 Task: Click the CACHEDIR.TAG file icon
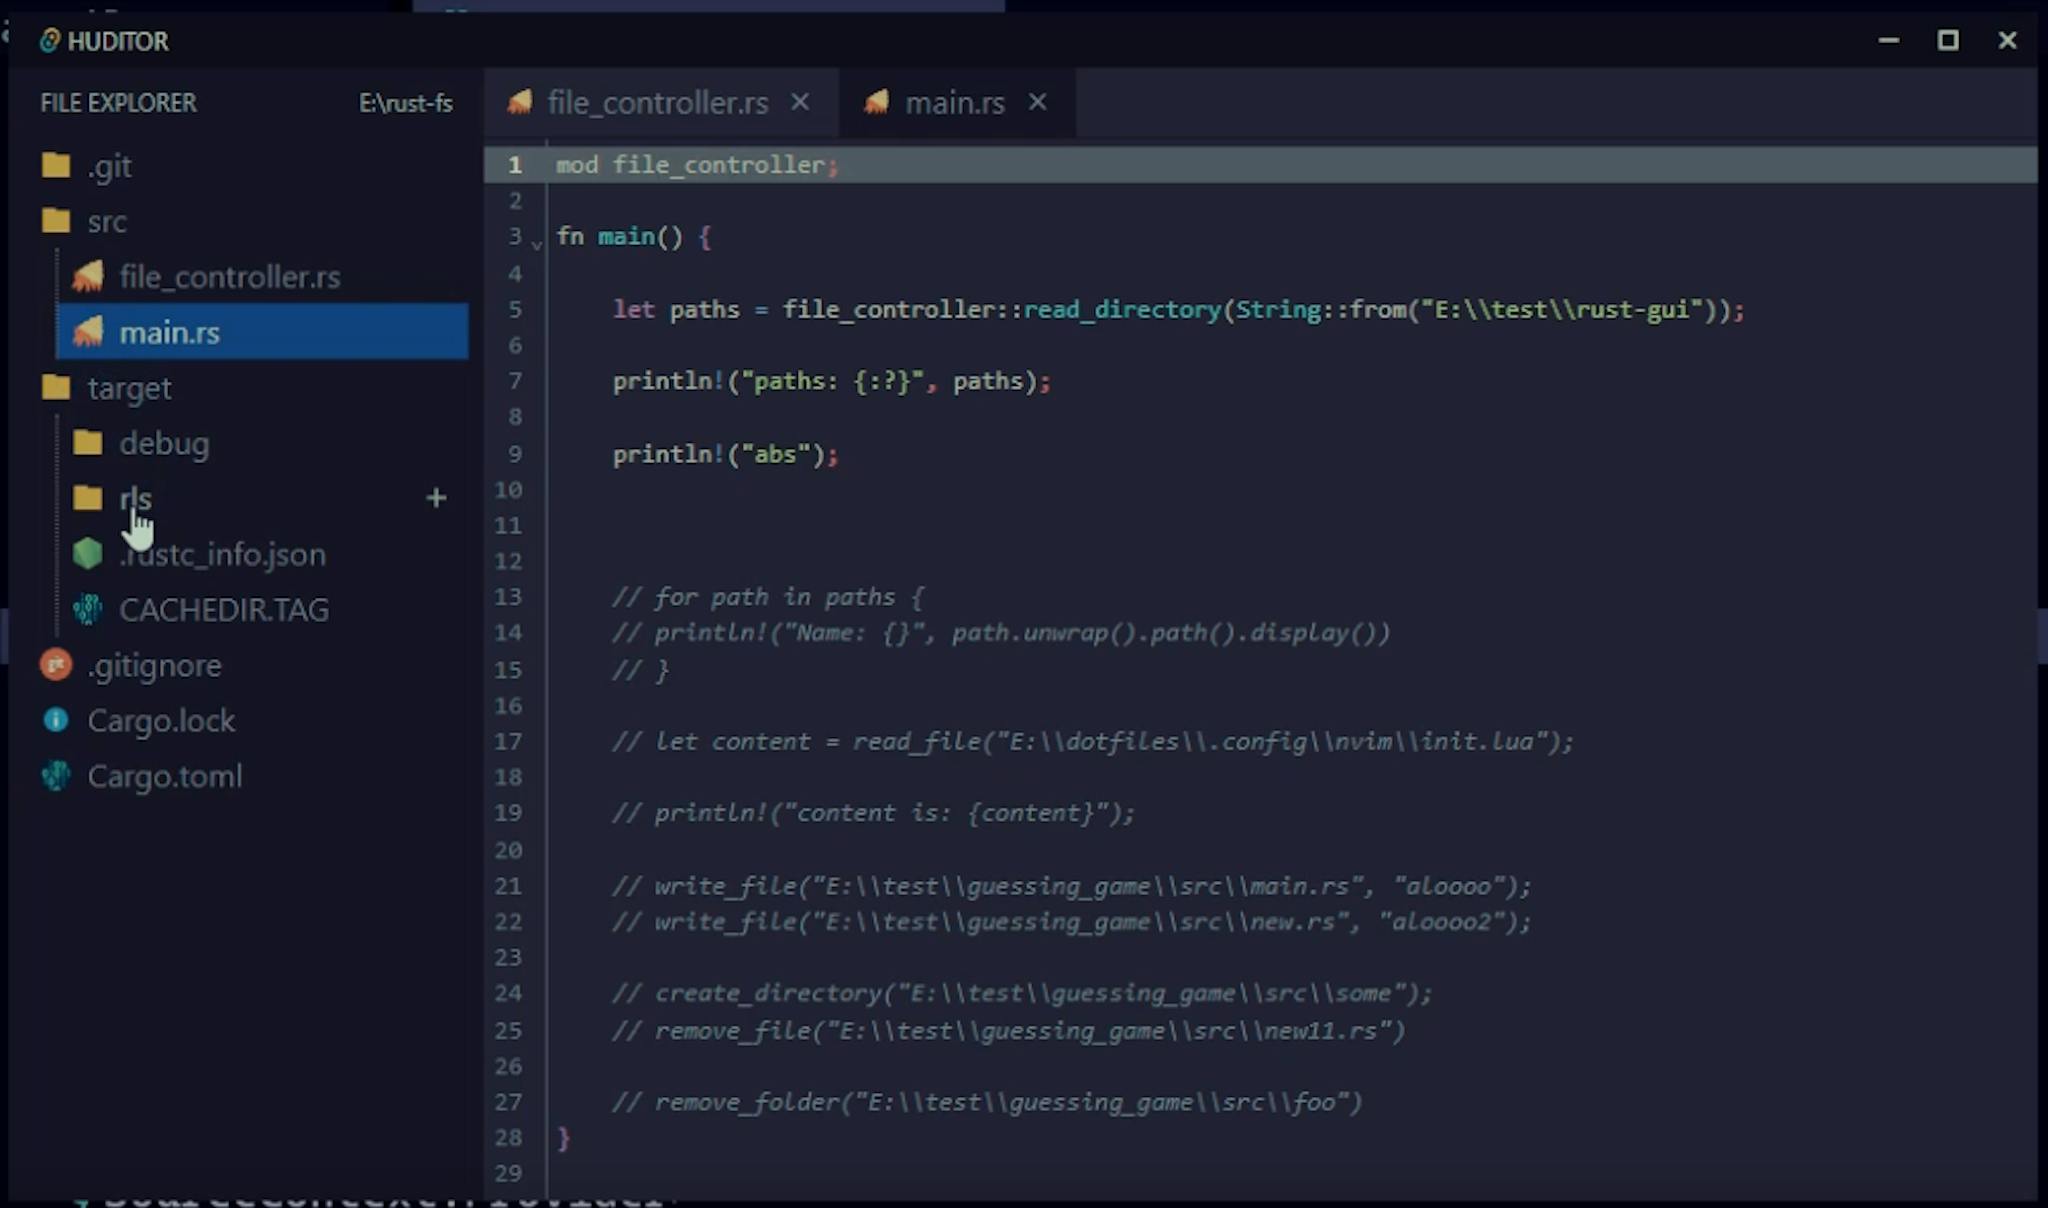coord(88,609)
